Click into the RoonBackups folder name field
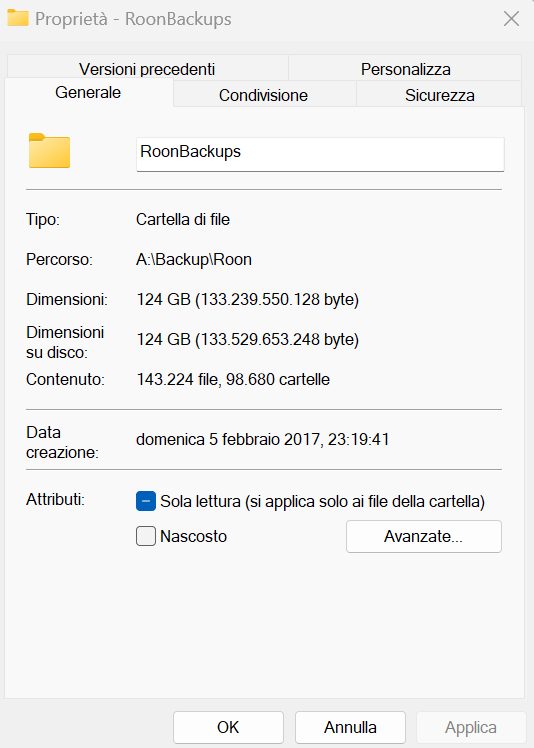The height and width of the screenshot is (748, 534). point(320,154)
